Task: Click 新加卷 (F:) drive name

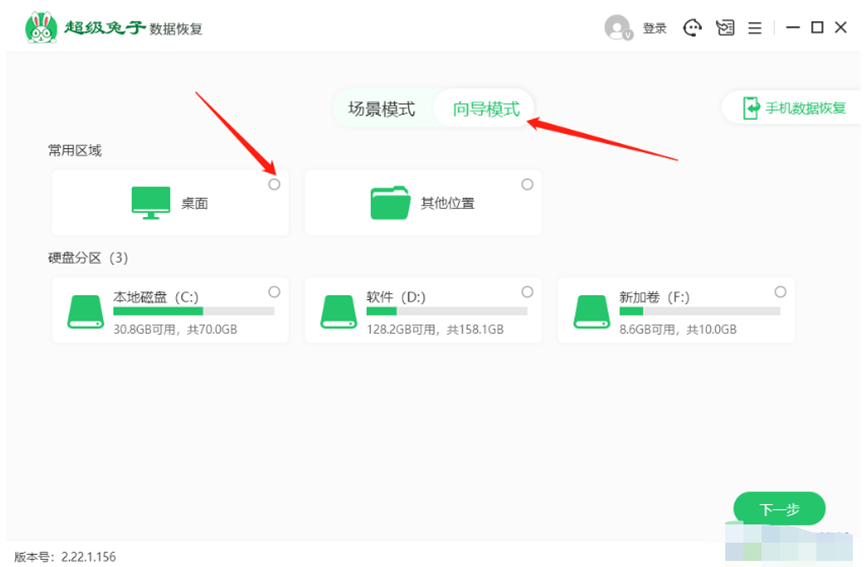Action: [654, 297]
